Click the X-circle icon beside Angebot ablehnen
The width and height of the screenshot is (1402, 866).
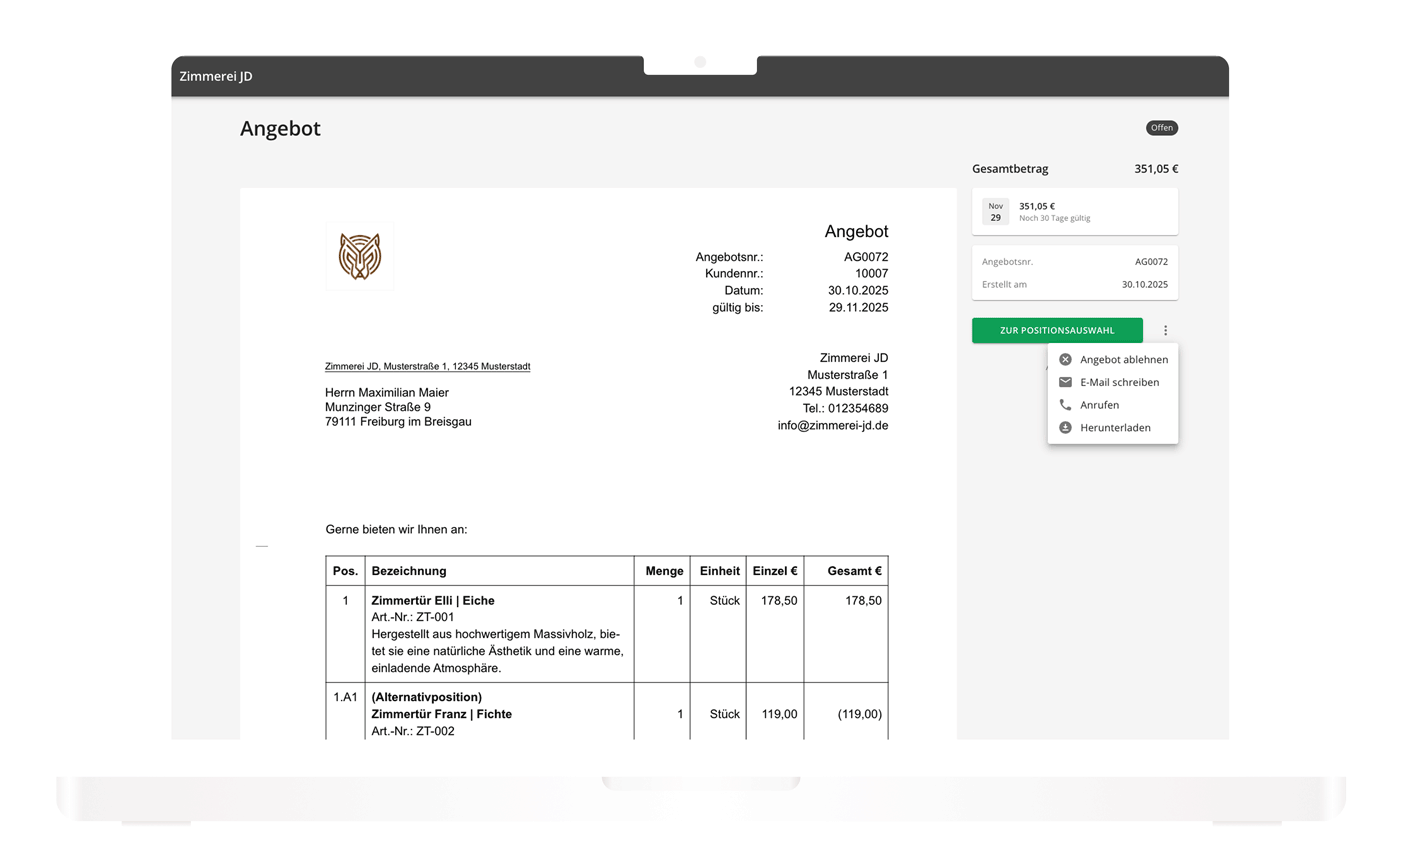(x=1065, y=360)
